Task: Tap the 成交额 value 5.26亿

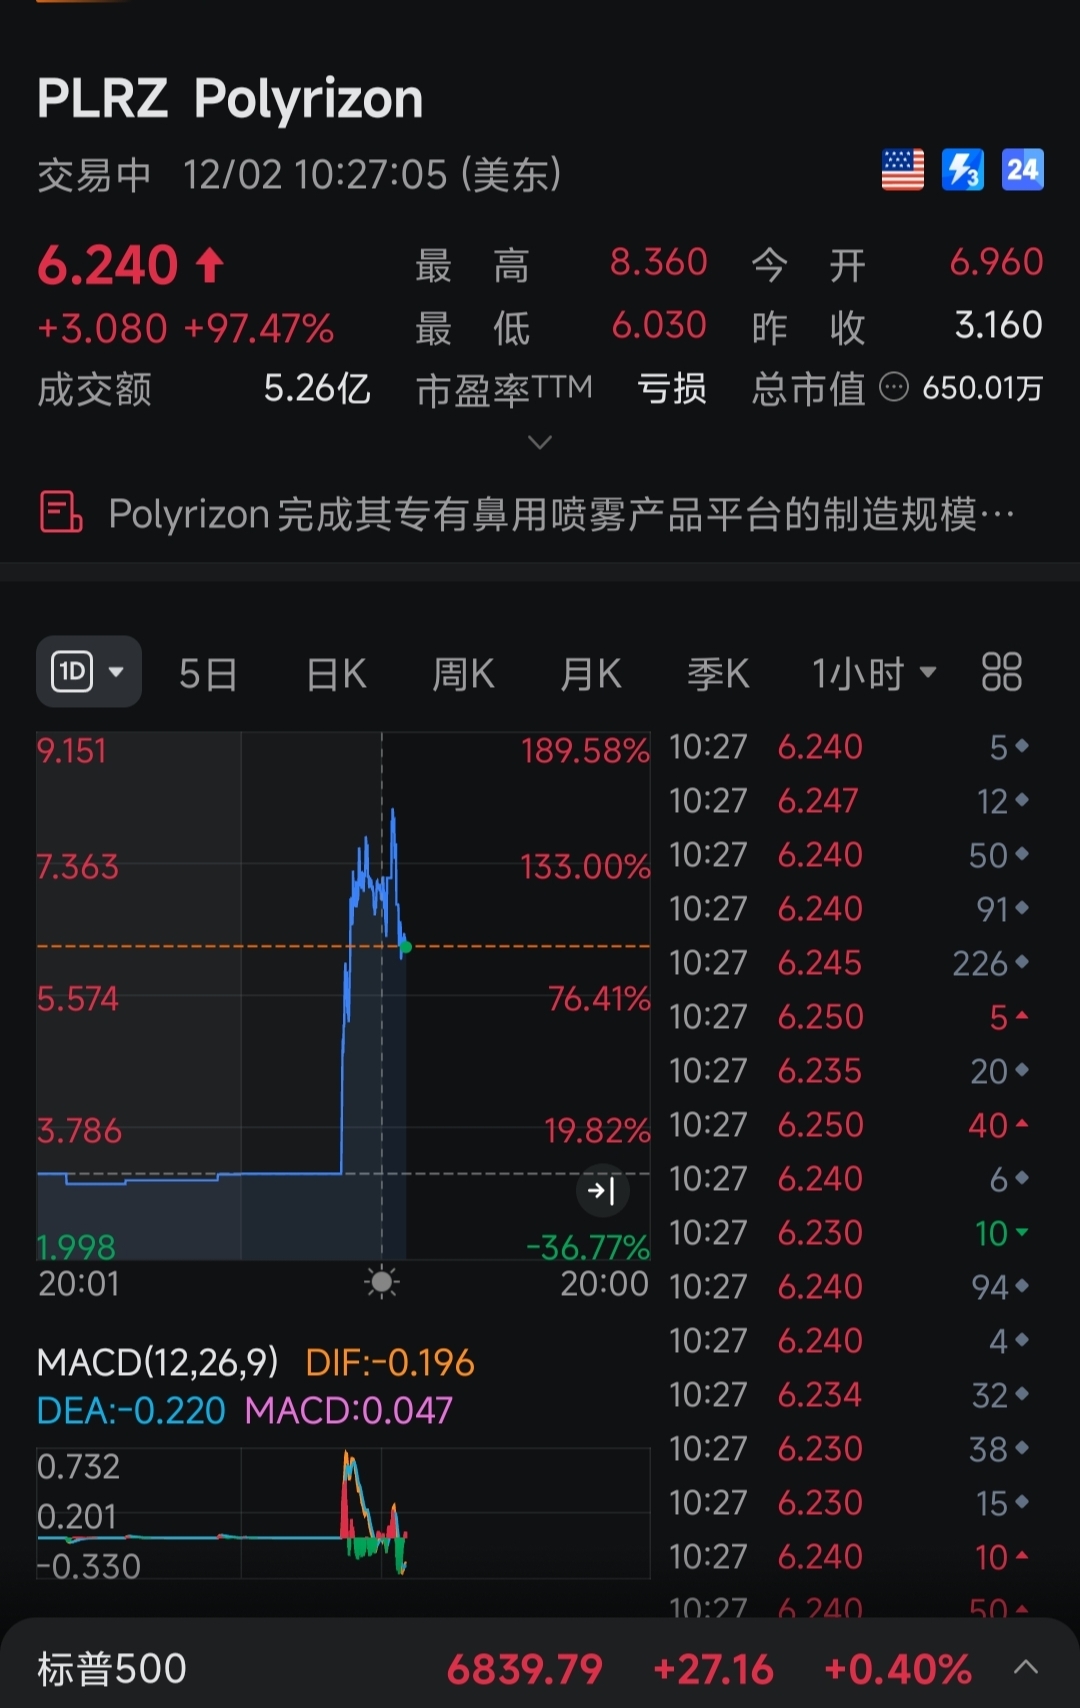Action: click(x=317, y=388)
